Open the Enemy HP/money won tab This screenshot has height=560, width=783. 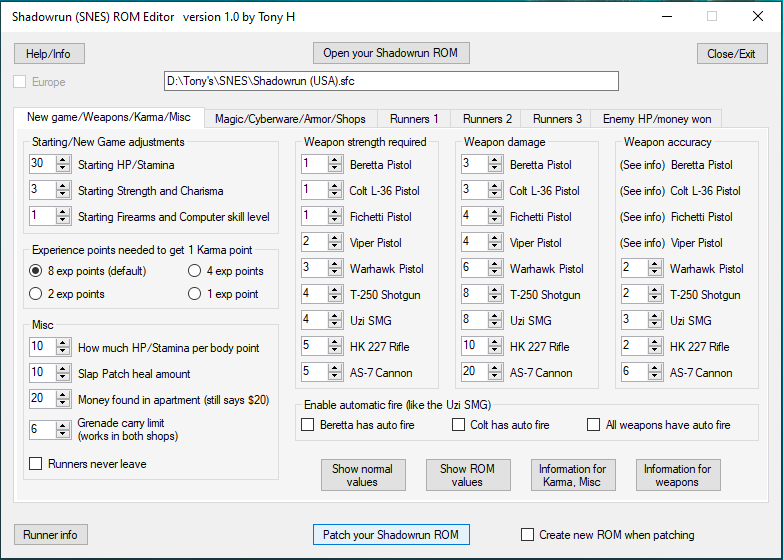pos(656,119)
